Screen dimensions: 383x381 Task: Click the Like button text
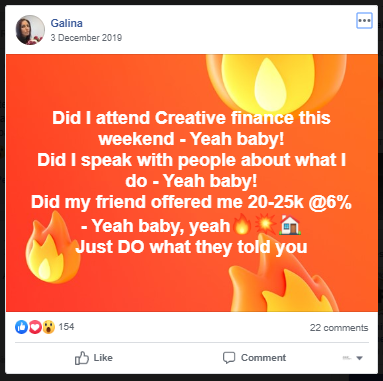pos(103,358)
